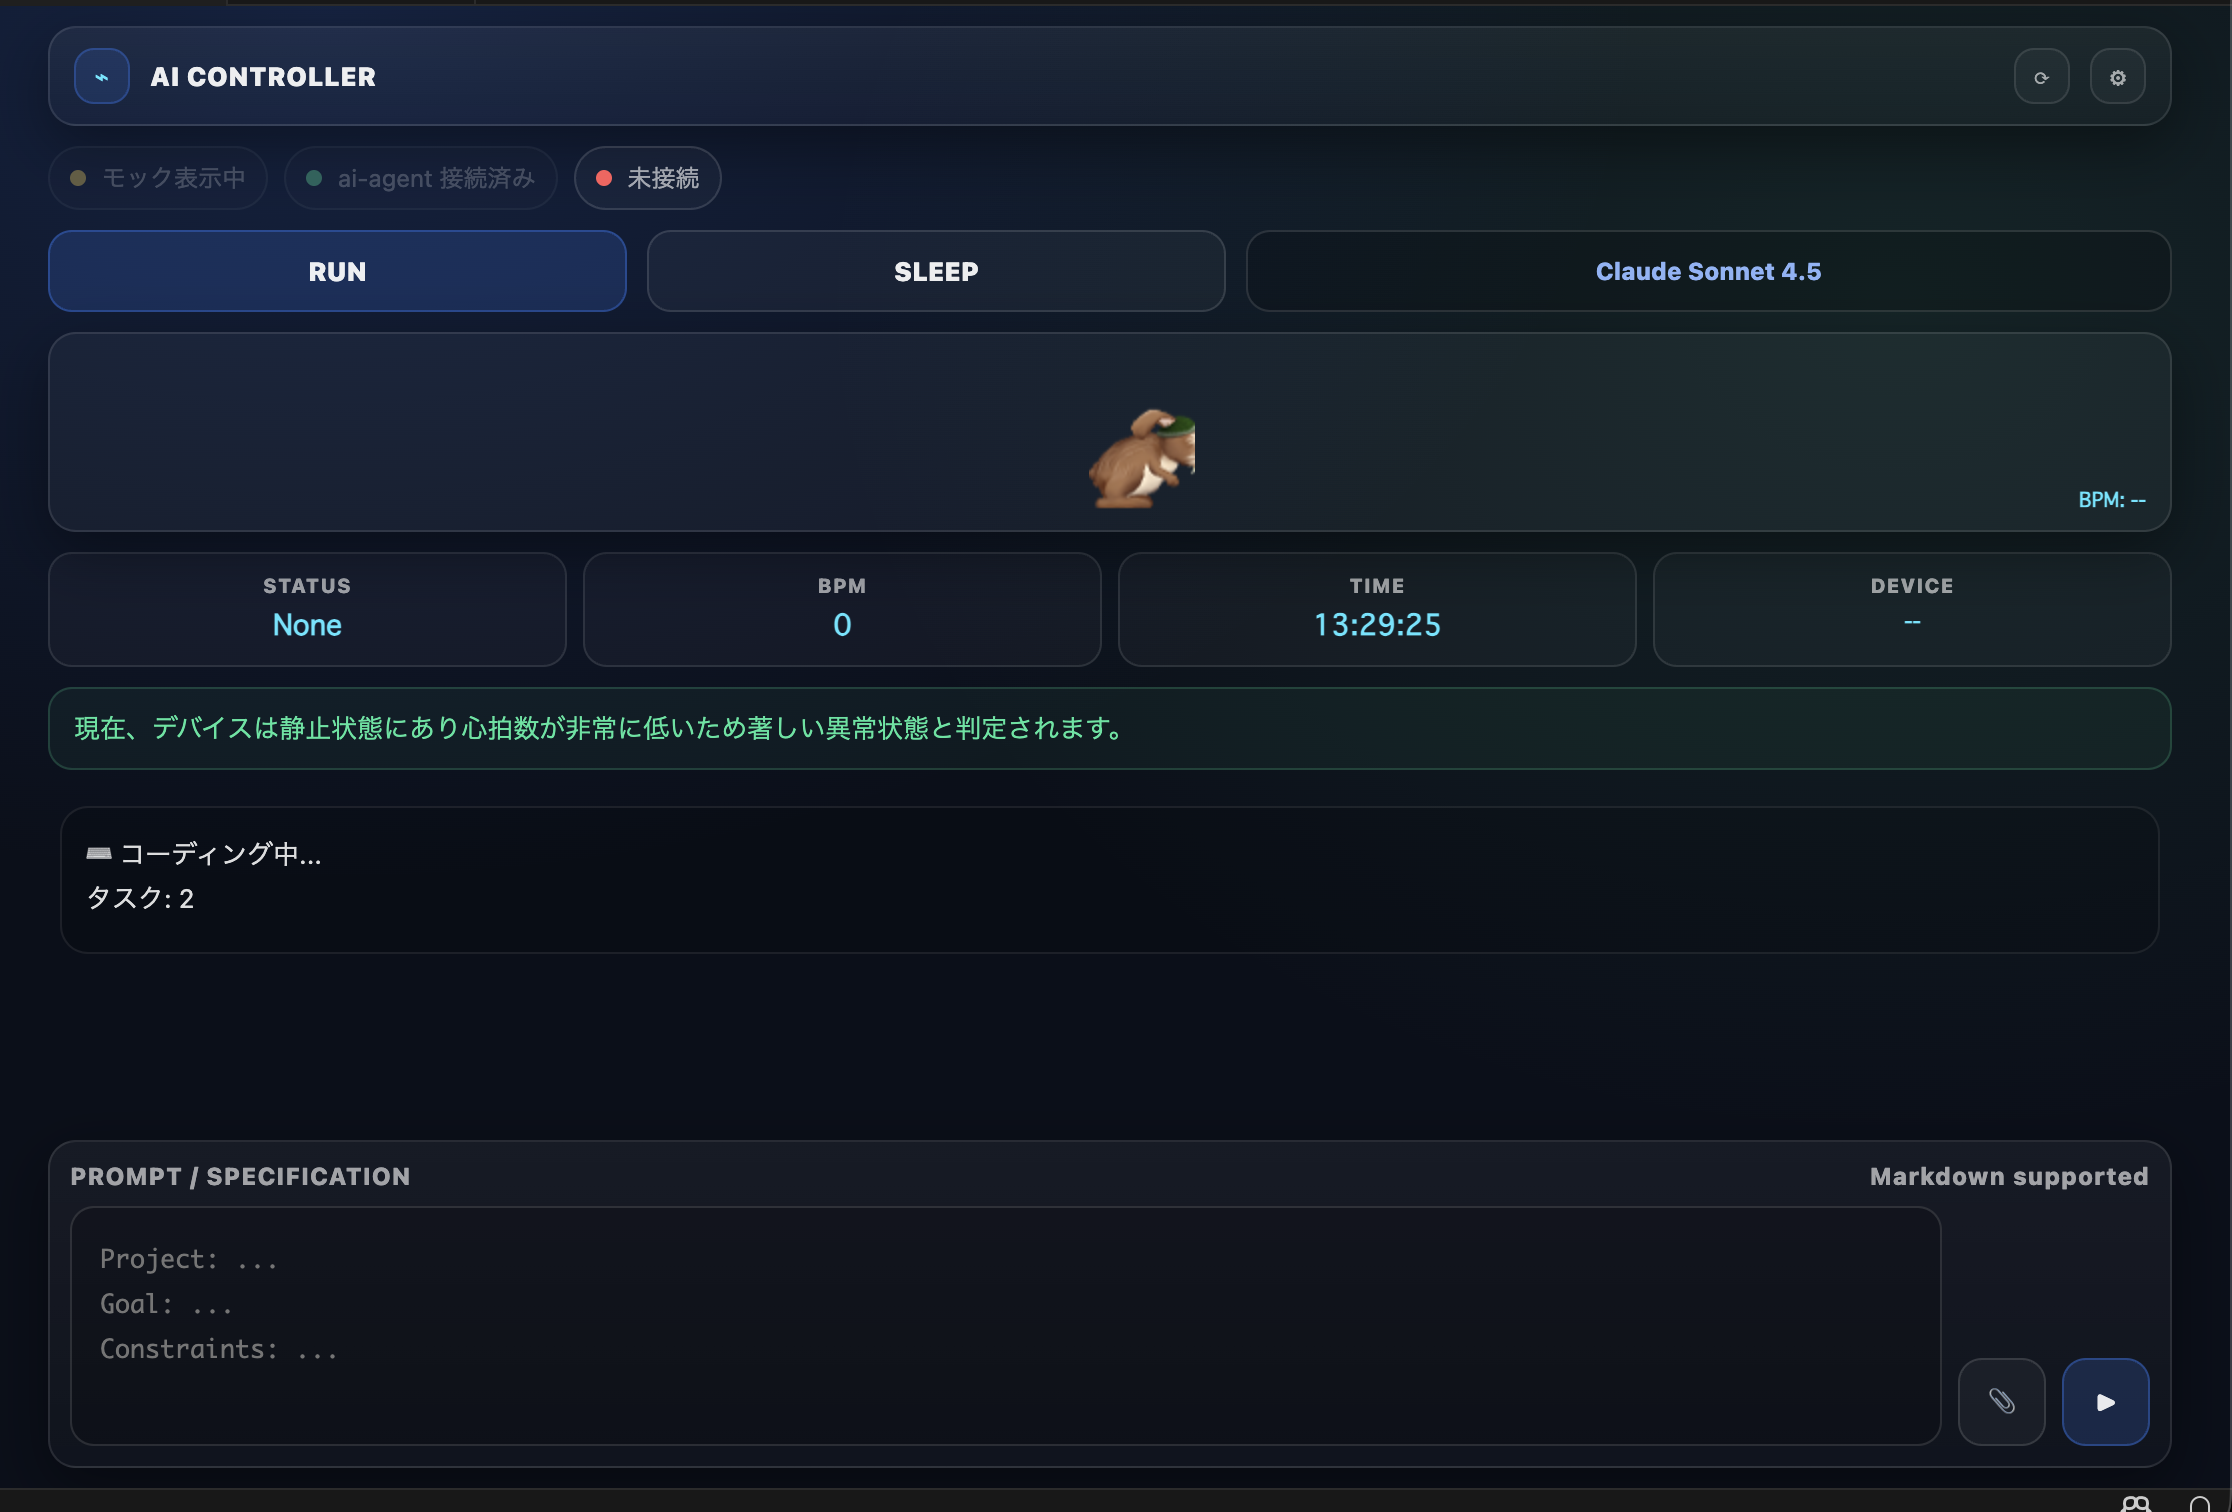The image size is (2232, 1512).
Task: Click the TIME 13:29:25 card
Action: click(x=1376, y=609)
